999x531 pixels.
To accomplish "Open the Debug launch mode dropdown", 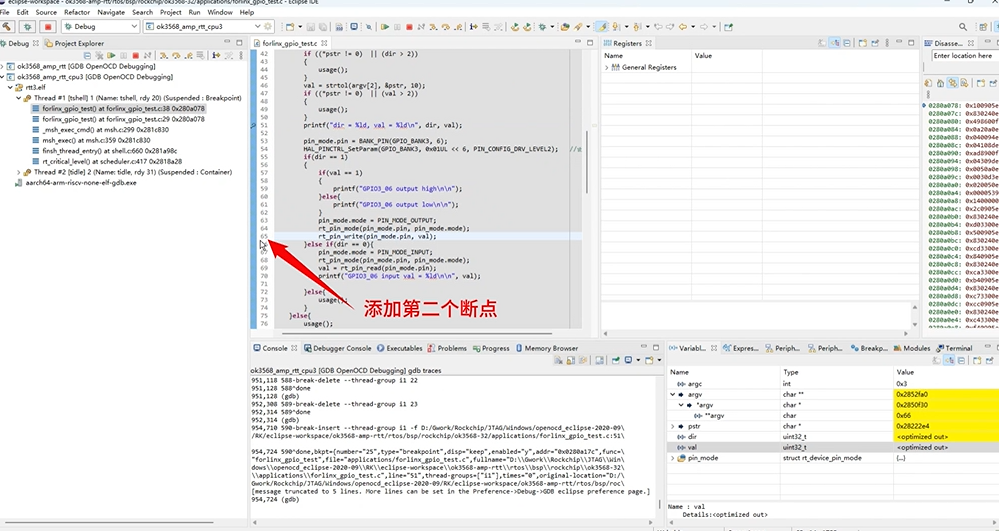I will [x=134, y=27].
